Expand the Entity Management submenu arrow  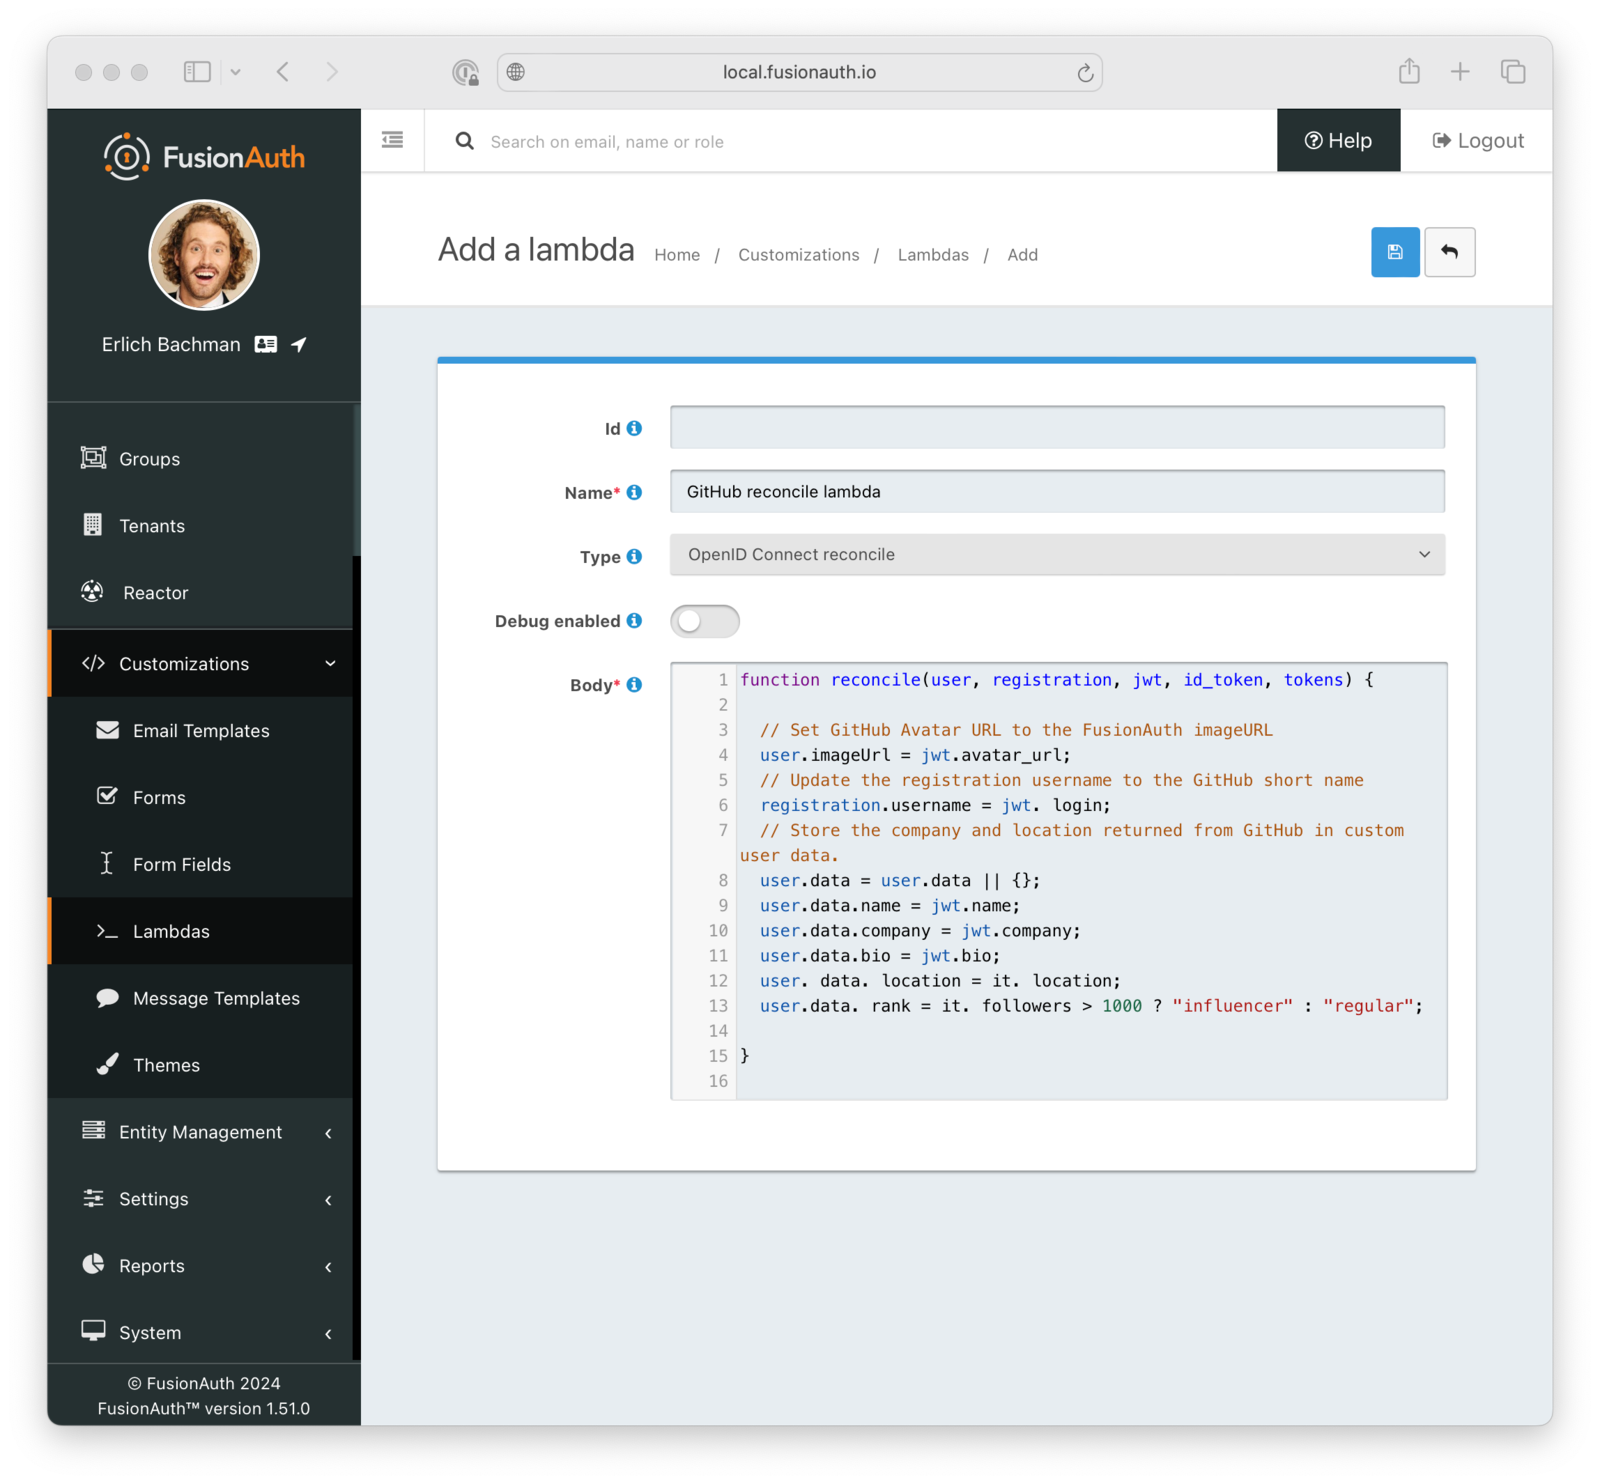pyautogui.click(x=328, y=1132)
